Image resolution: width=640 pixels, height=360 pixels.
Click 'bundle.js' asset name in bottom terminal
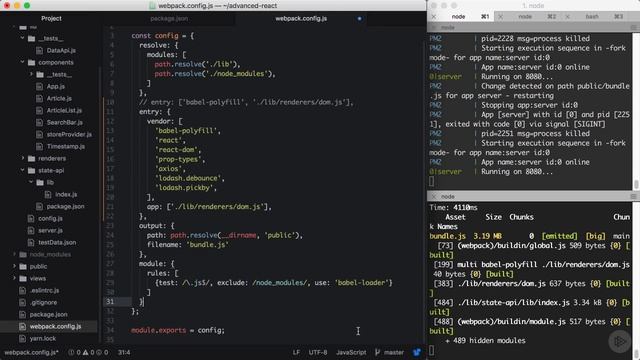(x=447, y=236)
